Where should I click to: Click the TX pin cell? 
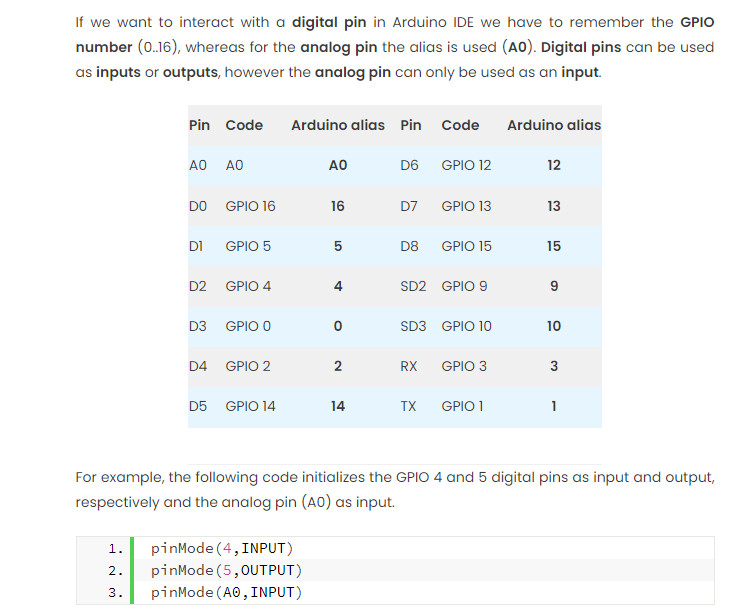(x=408, y=406)
